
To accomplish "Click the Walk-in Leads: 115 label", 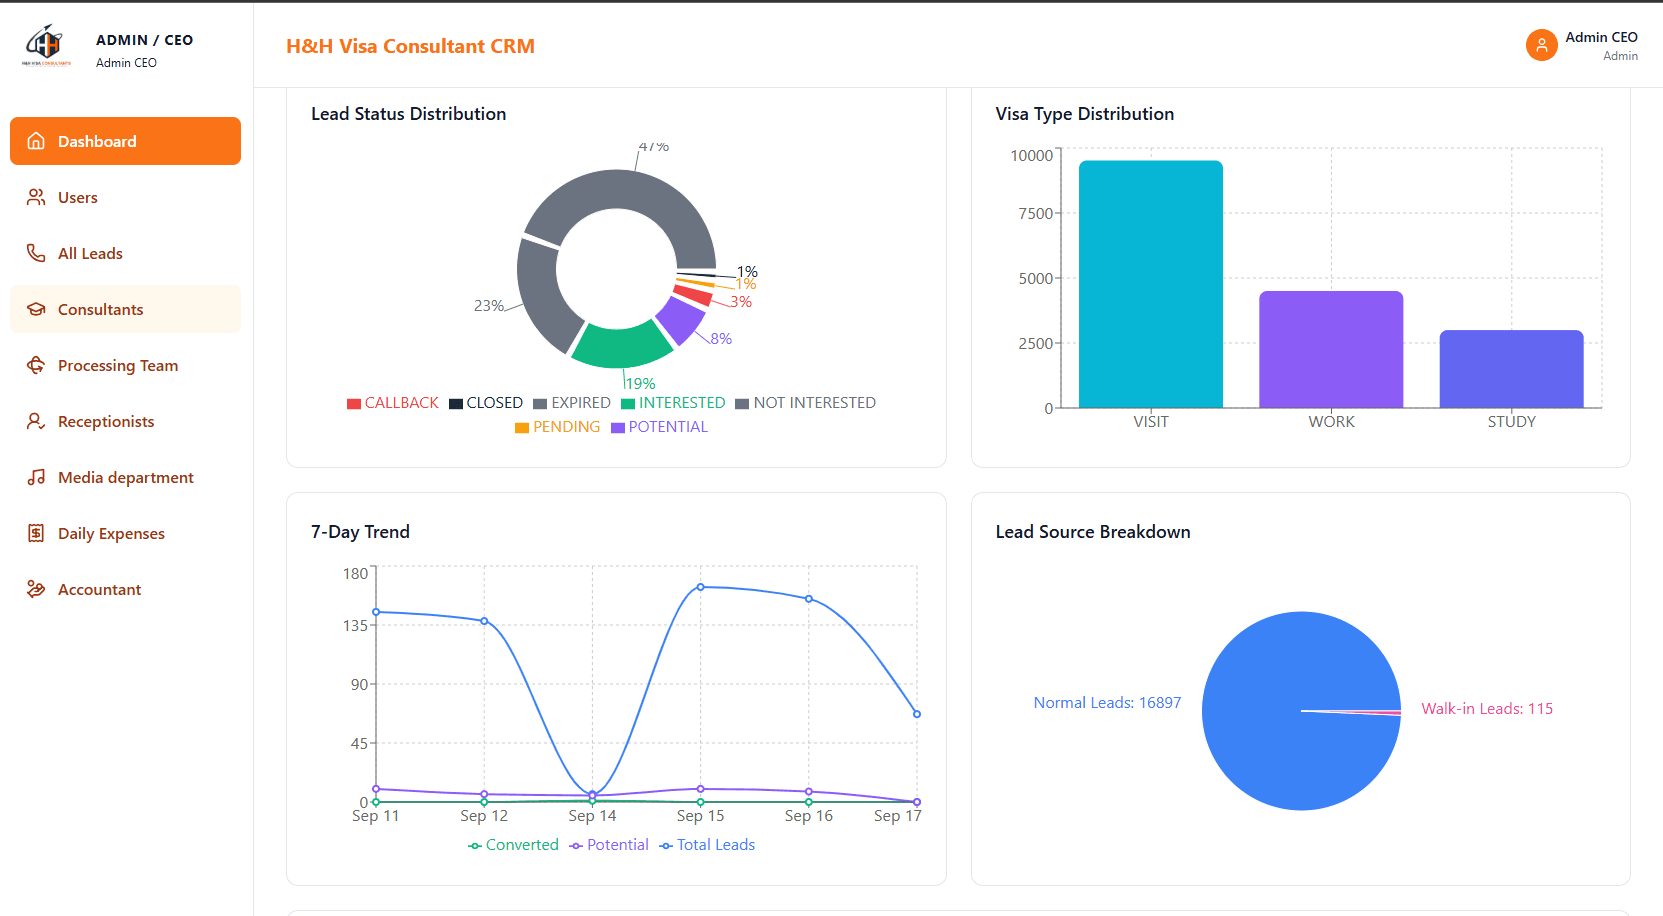I will (1487, 709).
